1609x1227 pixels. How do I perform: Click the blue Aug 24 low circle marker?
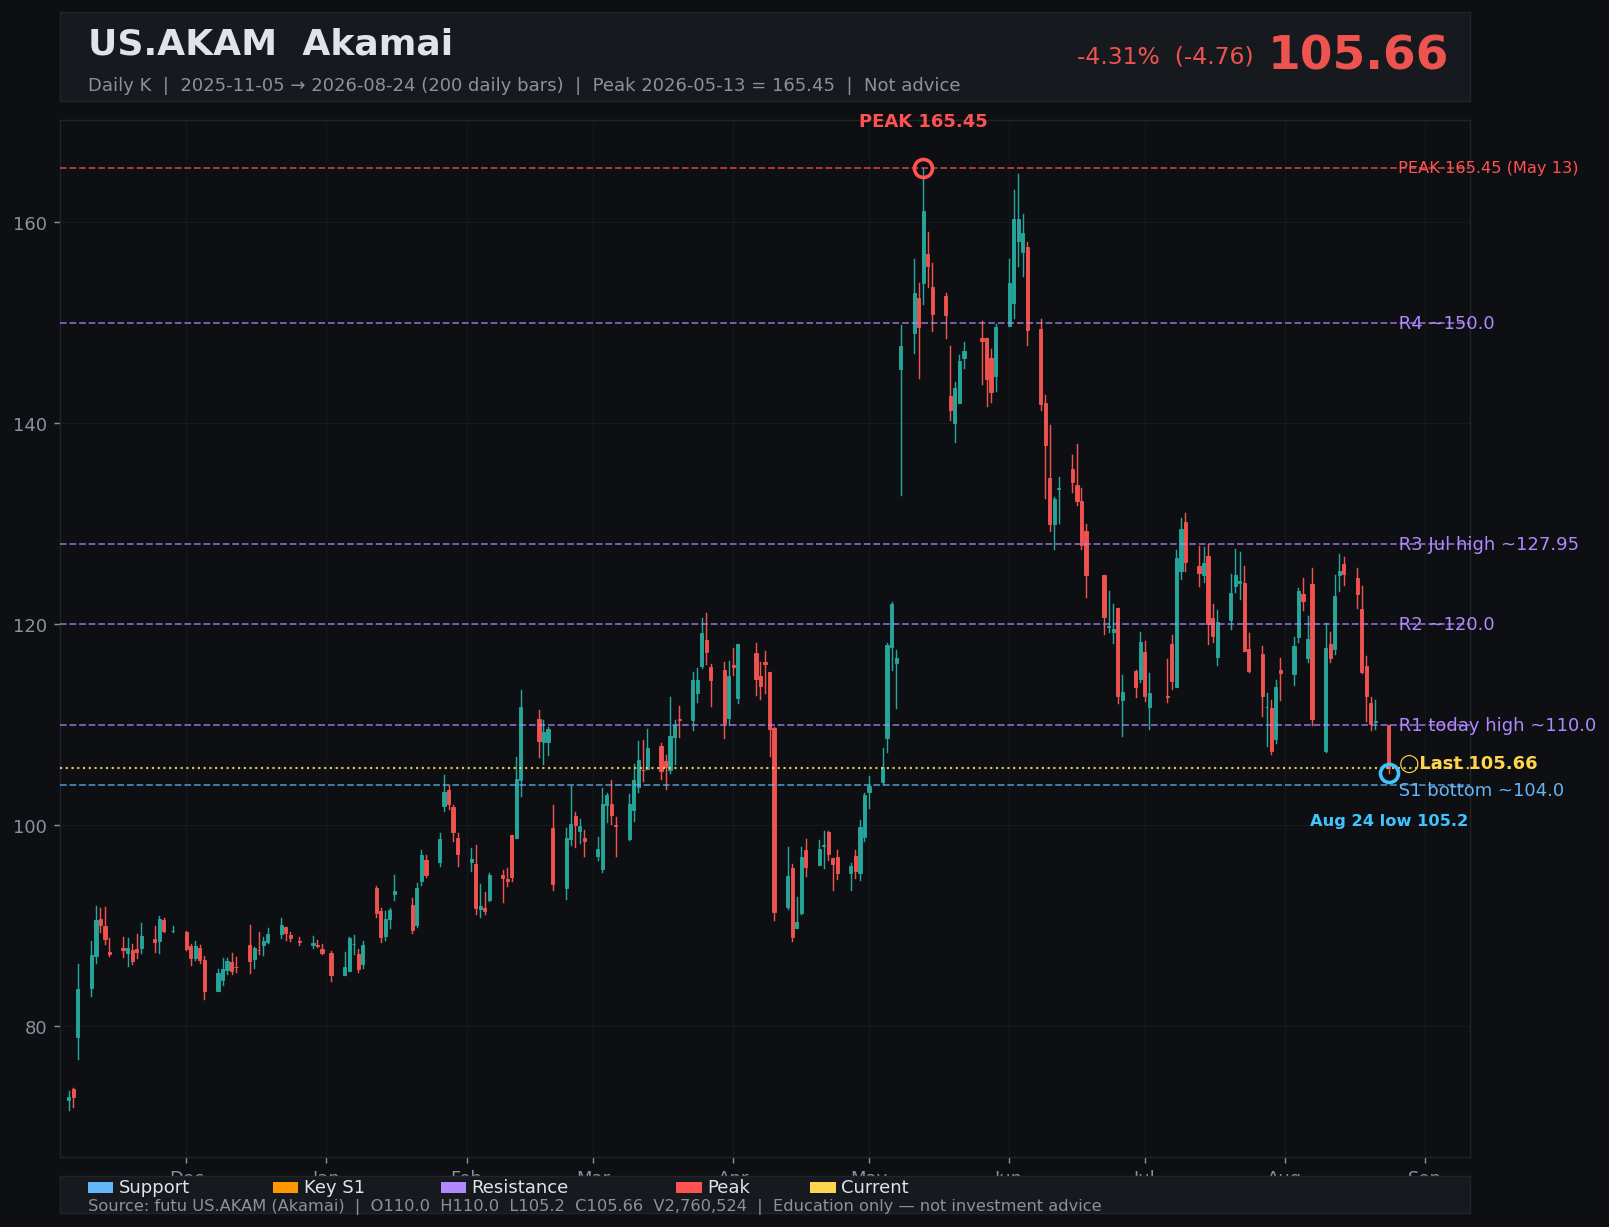1389,773
